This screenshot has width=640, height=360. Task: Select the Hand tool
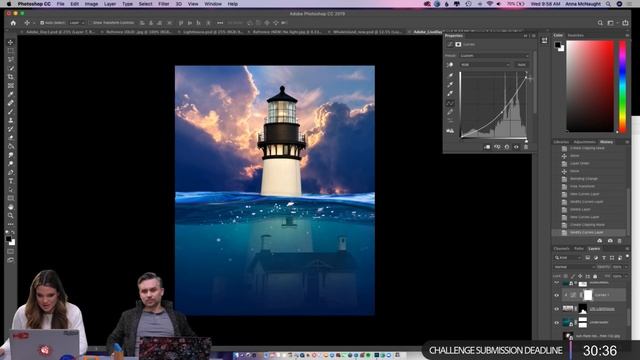[x=11, y=207]
